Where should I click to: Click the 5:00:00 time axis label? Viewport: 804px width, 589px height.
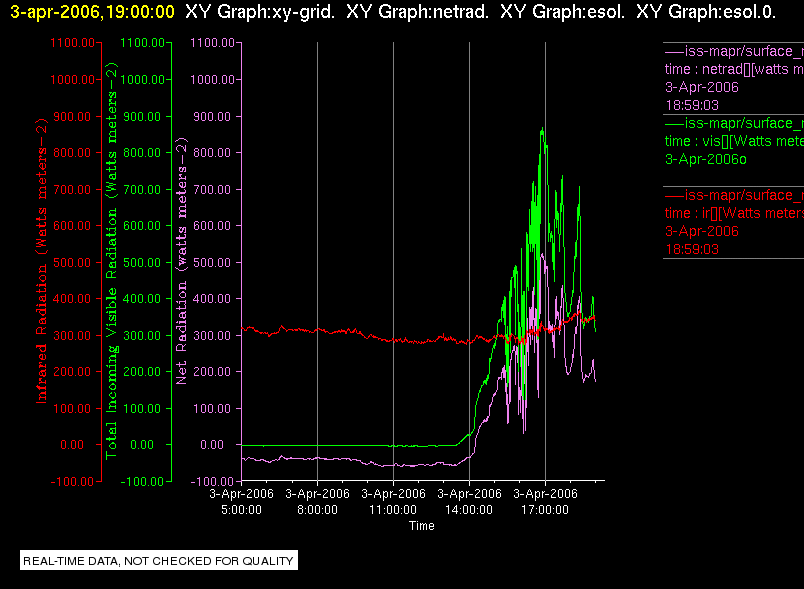click(242, 510)
